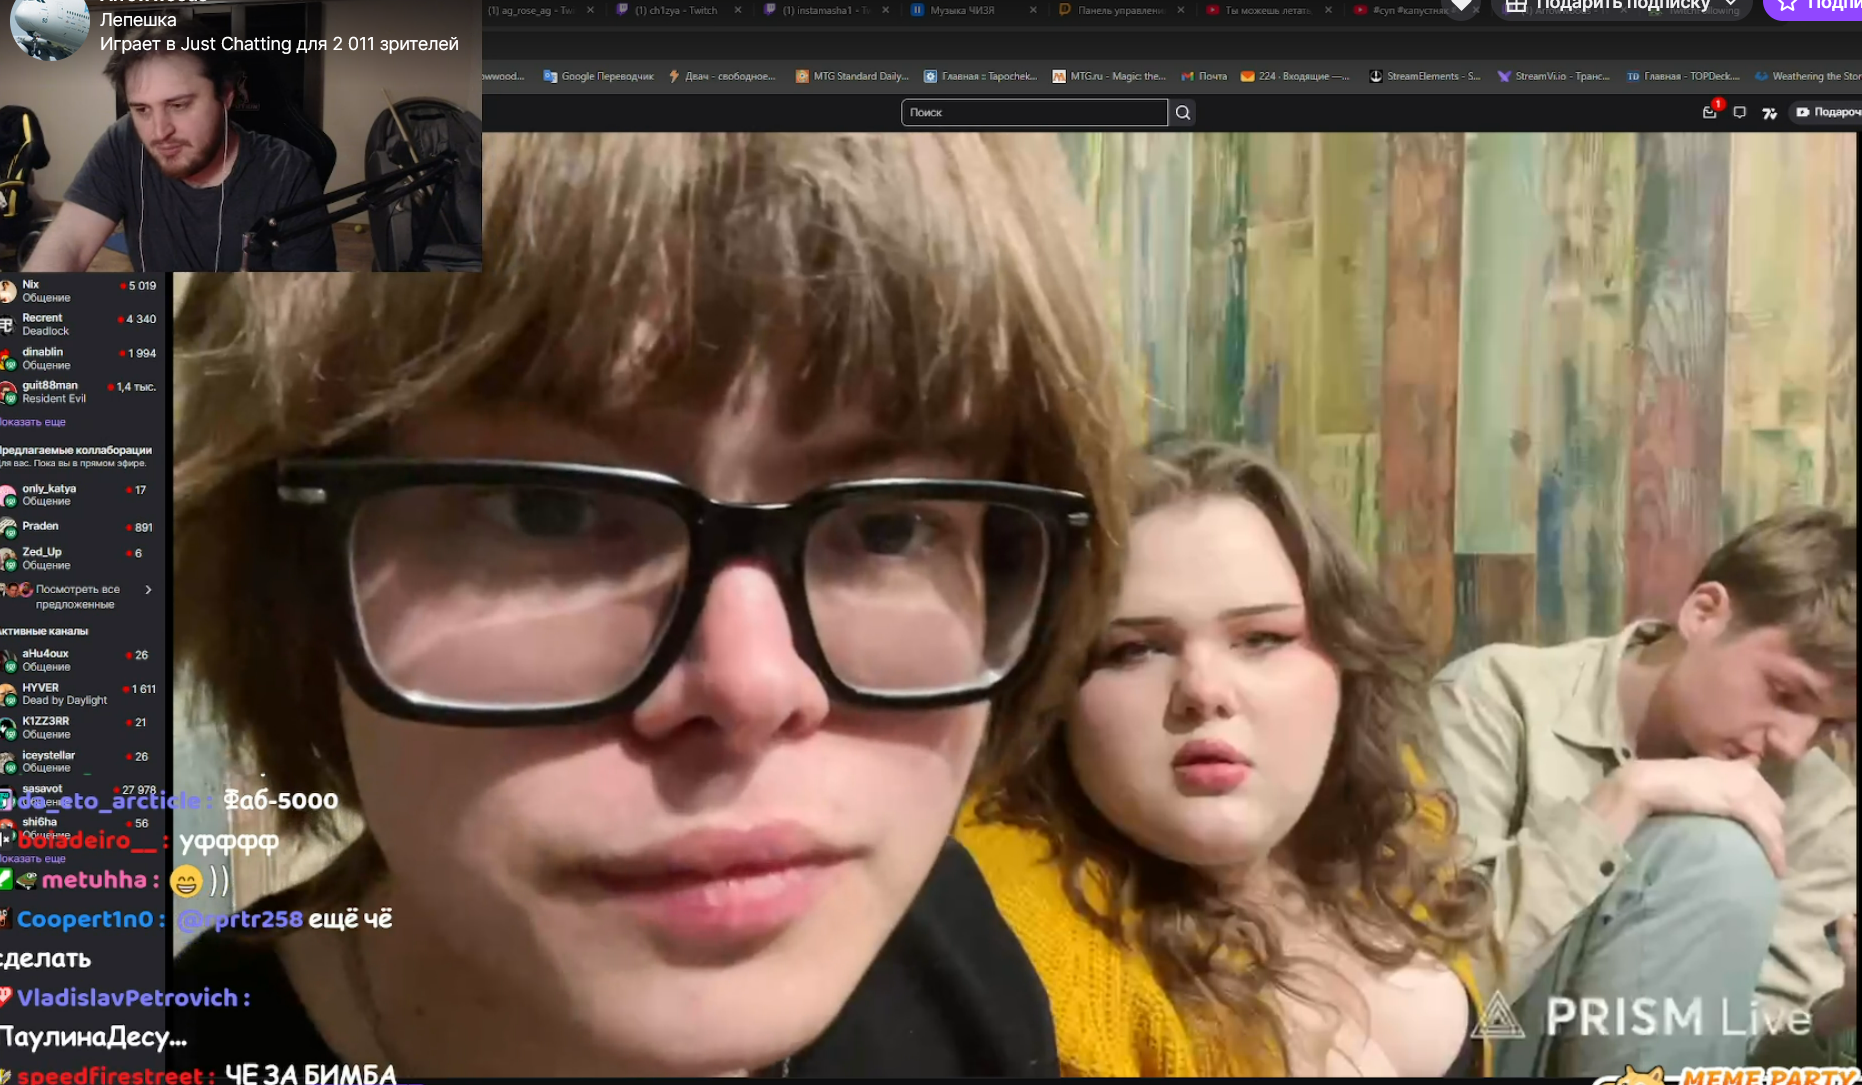The width and height of the screenshot is (1862, 1085).
Task: Open the whispers speech-bubble icon
Action: (1740, 112)
